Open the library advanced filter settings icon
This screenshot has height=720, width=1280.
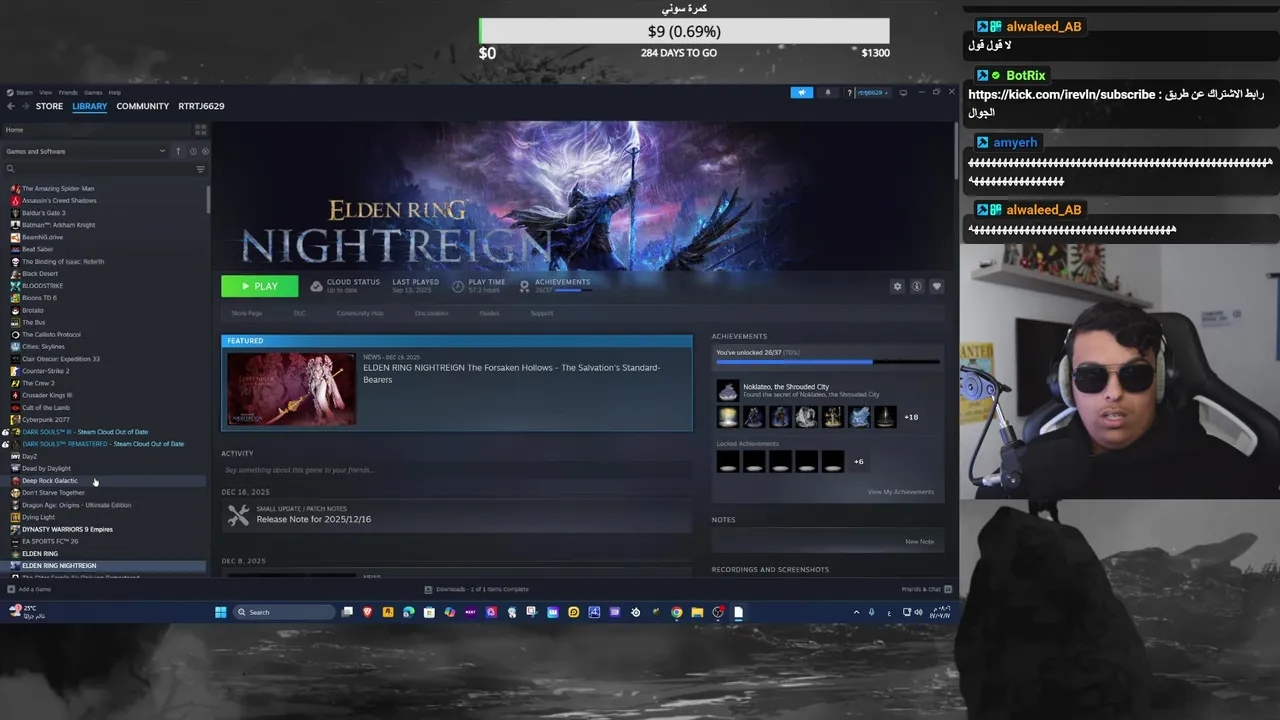200,169
